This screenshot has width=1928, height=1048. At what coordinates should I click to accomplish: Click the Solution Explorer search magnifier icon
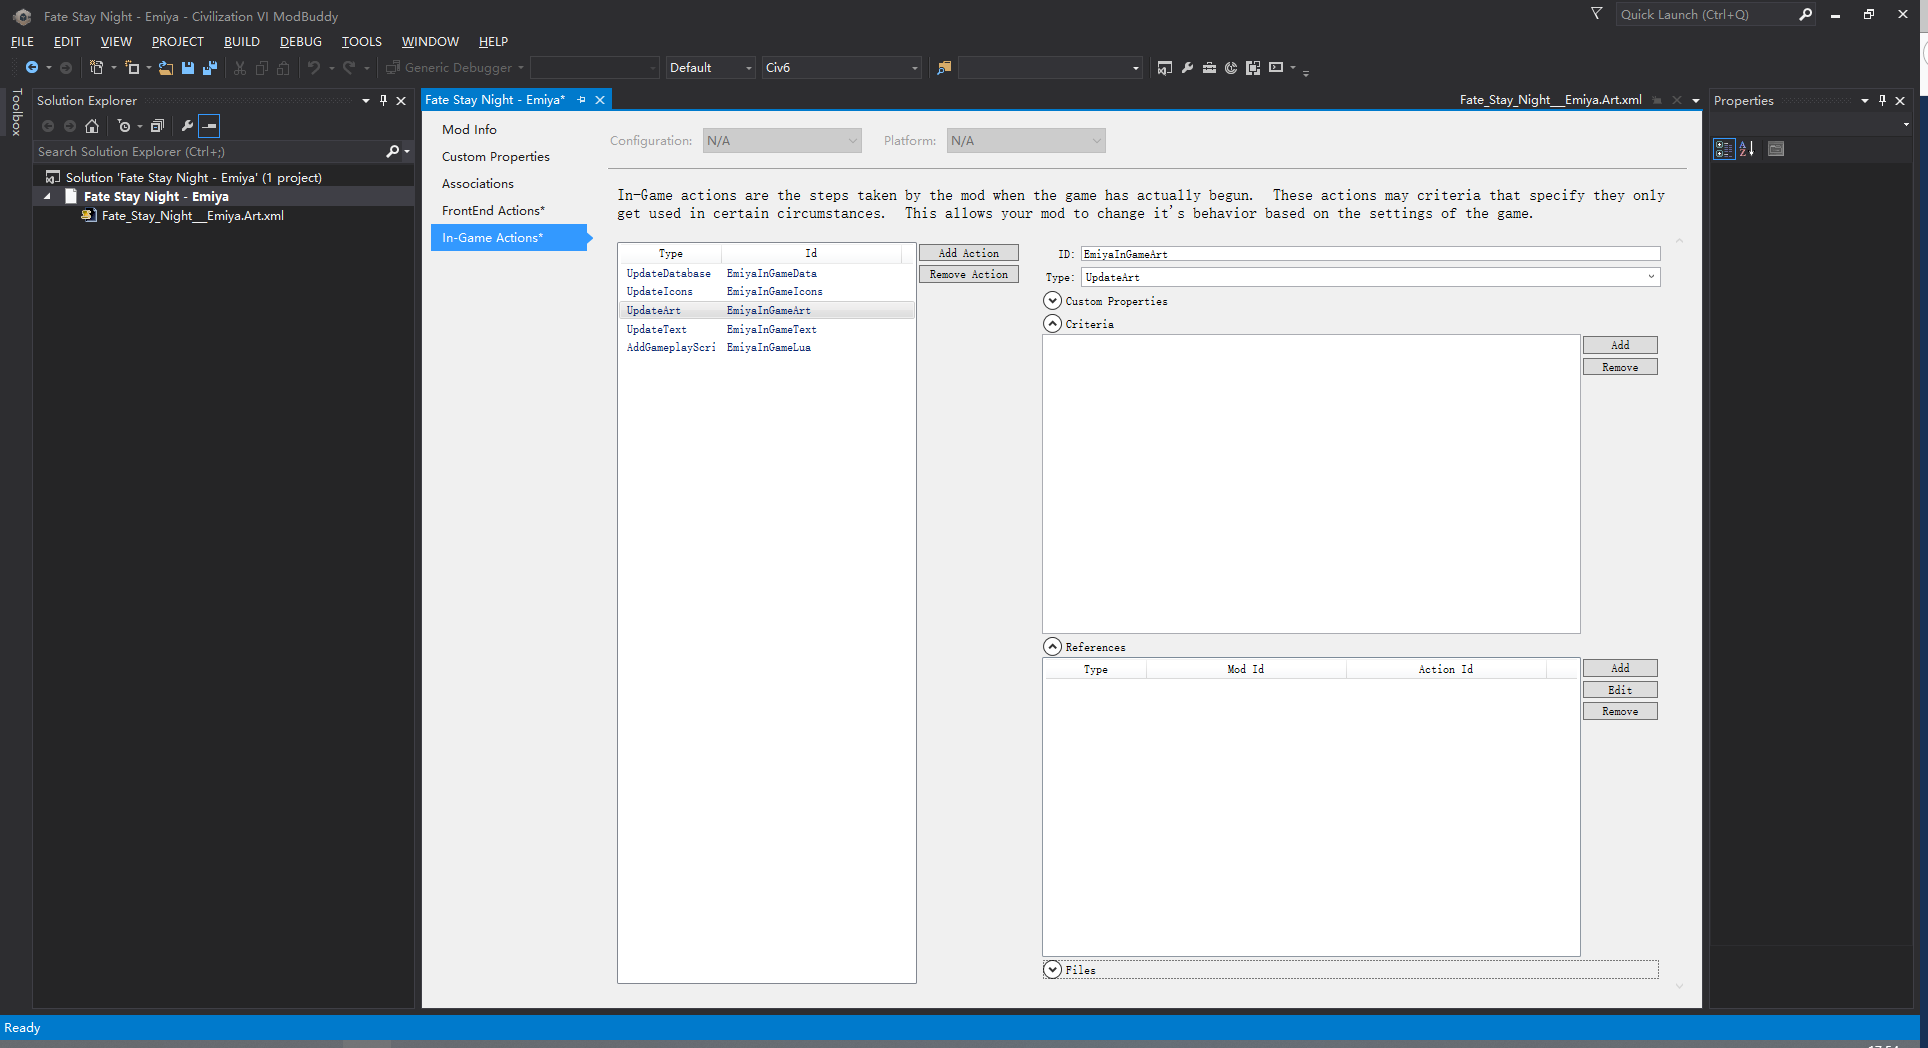tap(393, 152)
